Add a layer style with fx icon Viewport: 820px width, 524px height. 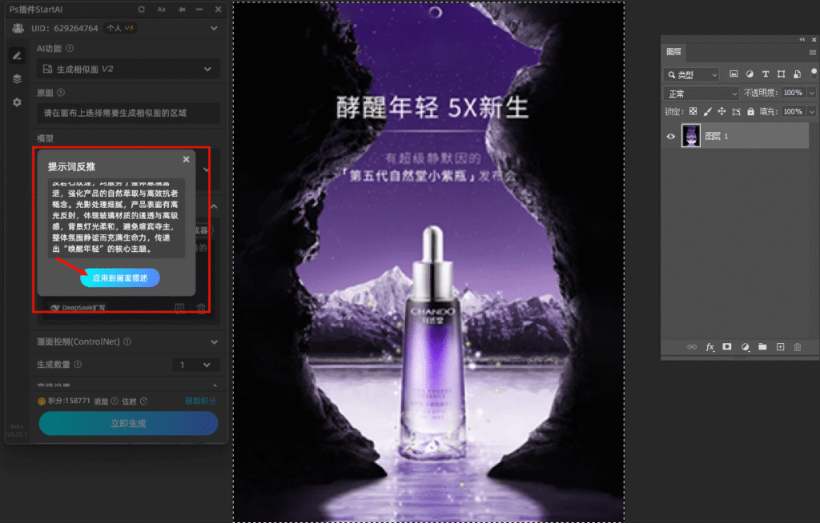click(710, 347)
